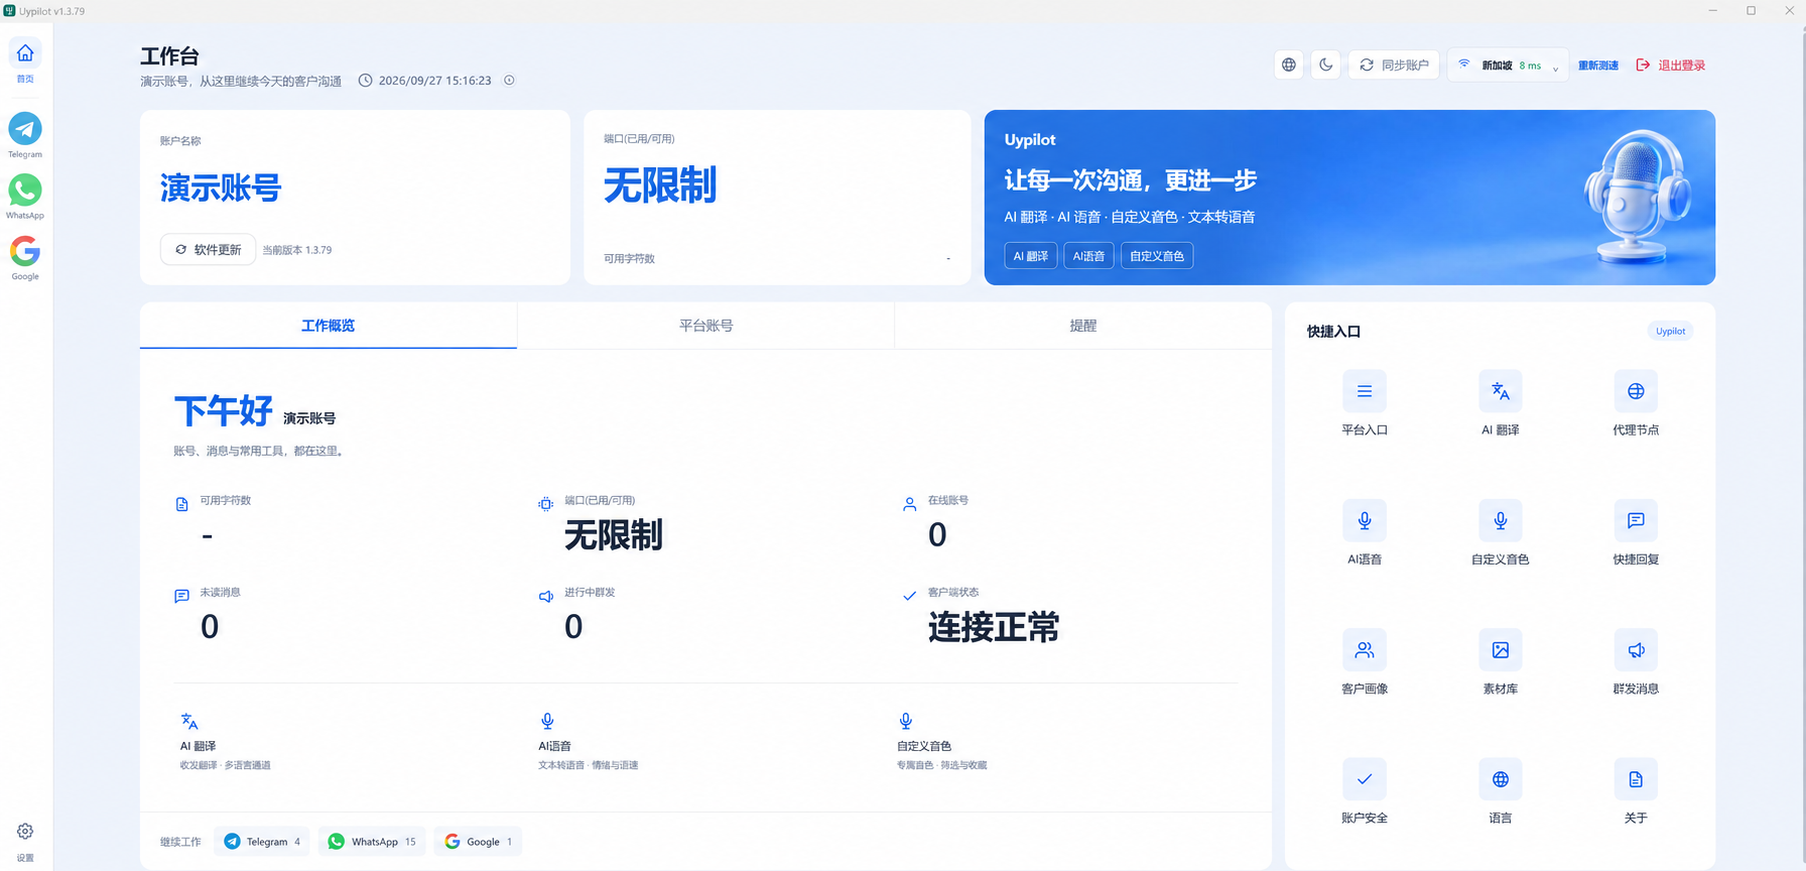1806x871 pixels.
Task: Open the 平台入口 shortcut icon
Action: tap(1364, 391)
